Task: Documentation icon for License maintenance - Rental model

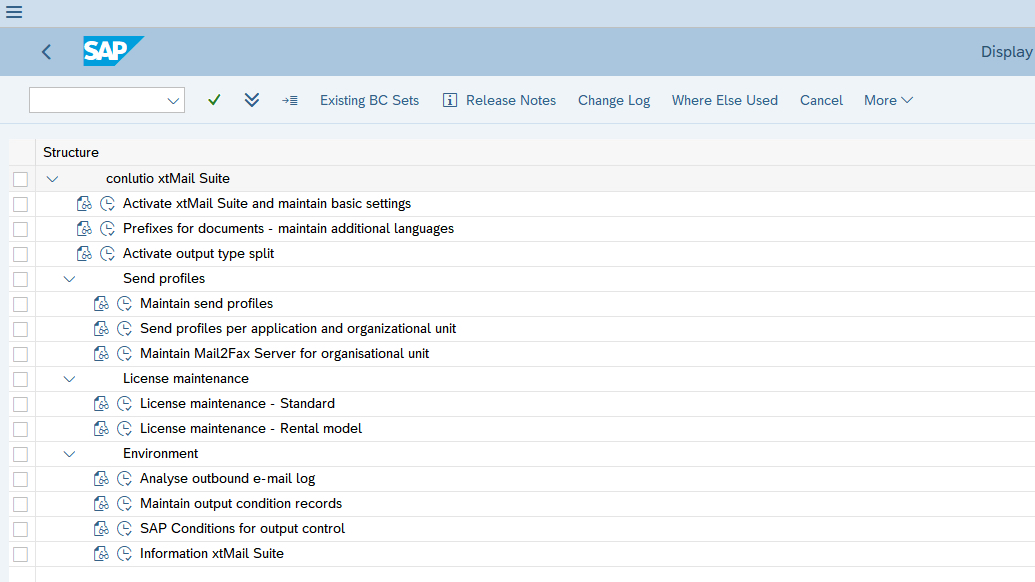Action: pyautogui.click(x=101, y=428)
